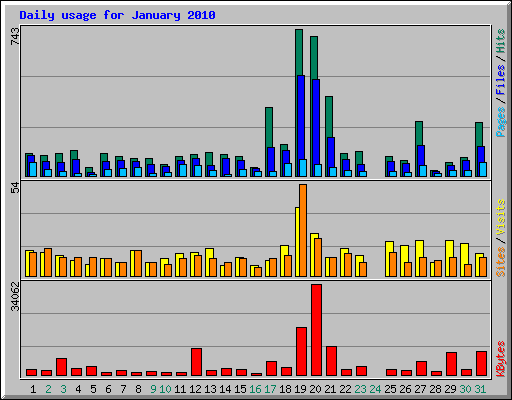Click the tallest green hits bar for day 19
Viewport: 512px width, 400px height.
299,52
